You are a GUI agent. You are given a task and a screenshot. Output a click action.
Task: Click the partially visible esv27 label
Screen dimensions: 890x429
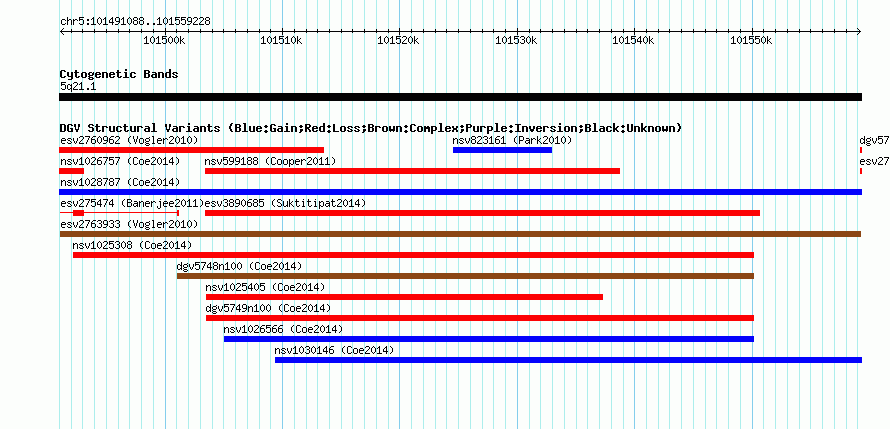point(874,161)
